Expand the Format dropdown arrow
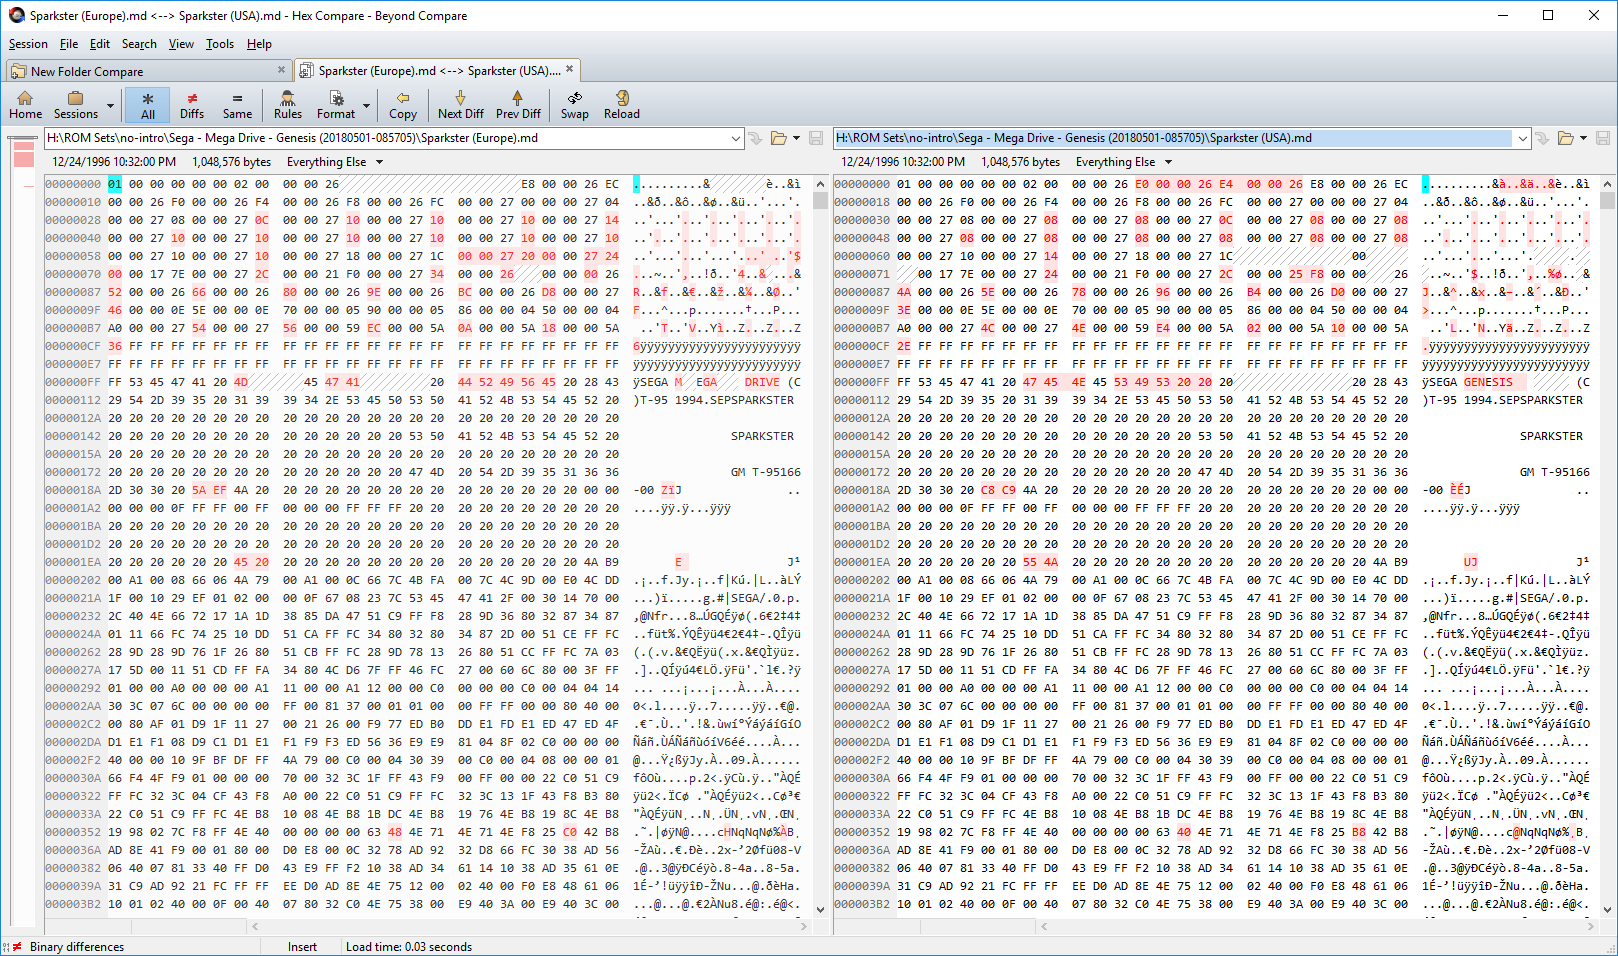The width and height of the screenshot is (1618, 956). (366, 105)
